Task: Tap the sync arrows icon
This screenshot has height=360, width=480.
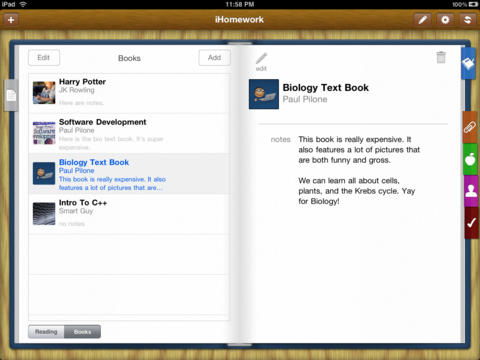Action: pyautogui.click(x=467, y=20)
